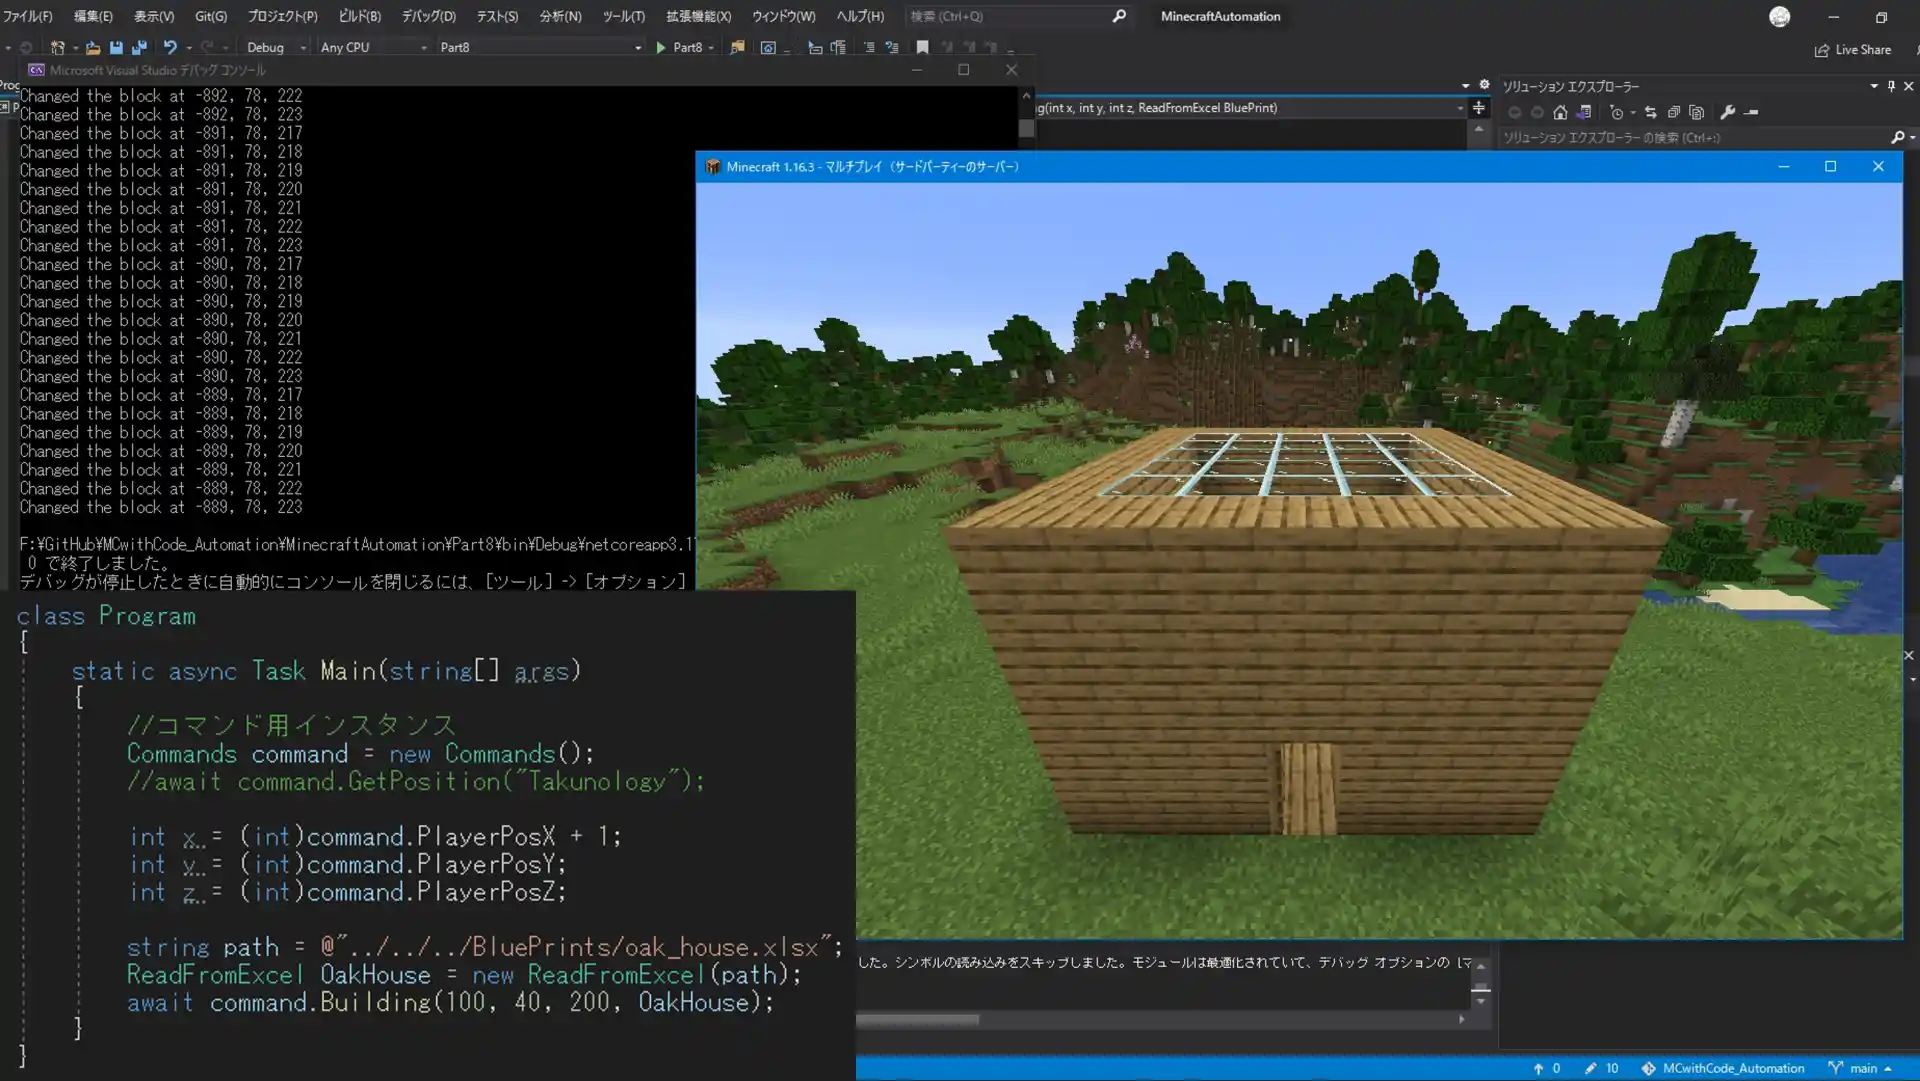Image resolution: width=1920 pixels, height=1081 pixels.
Task: Click the pending changes pencil 10 indicator
Action: point(1601,1069)
